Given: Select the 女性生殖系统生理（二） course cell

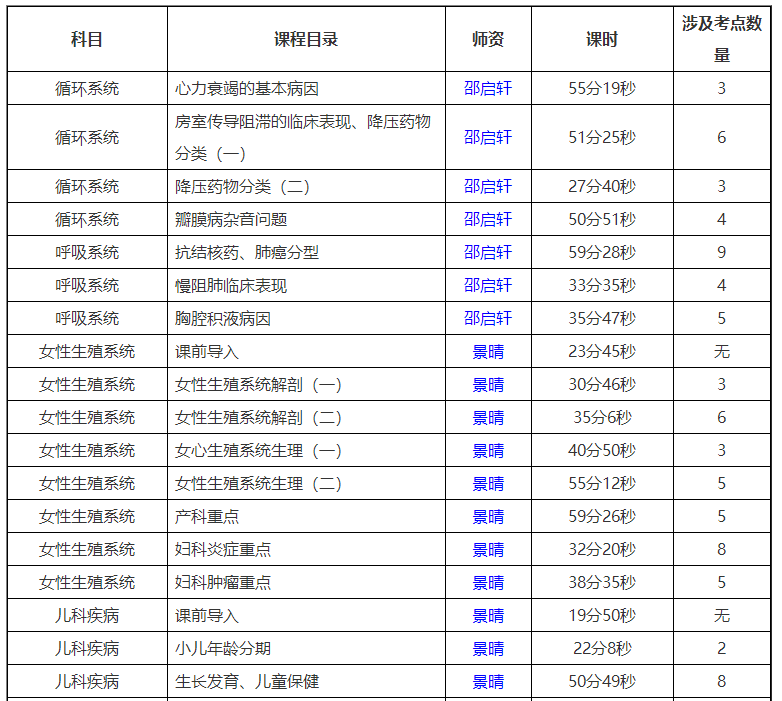Looking at the screenshot, I should click(x=258, y=484).
